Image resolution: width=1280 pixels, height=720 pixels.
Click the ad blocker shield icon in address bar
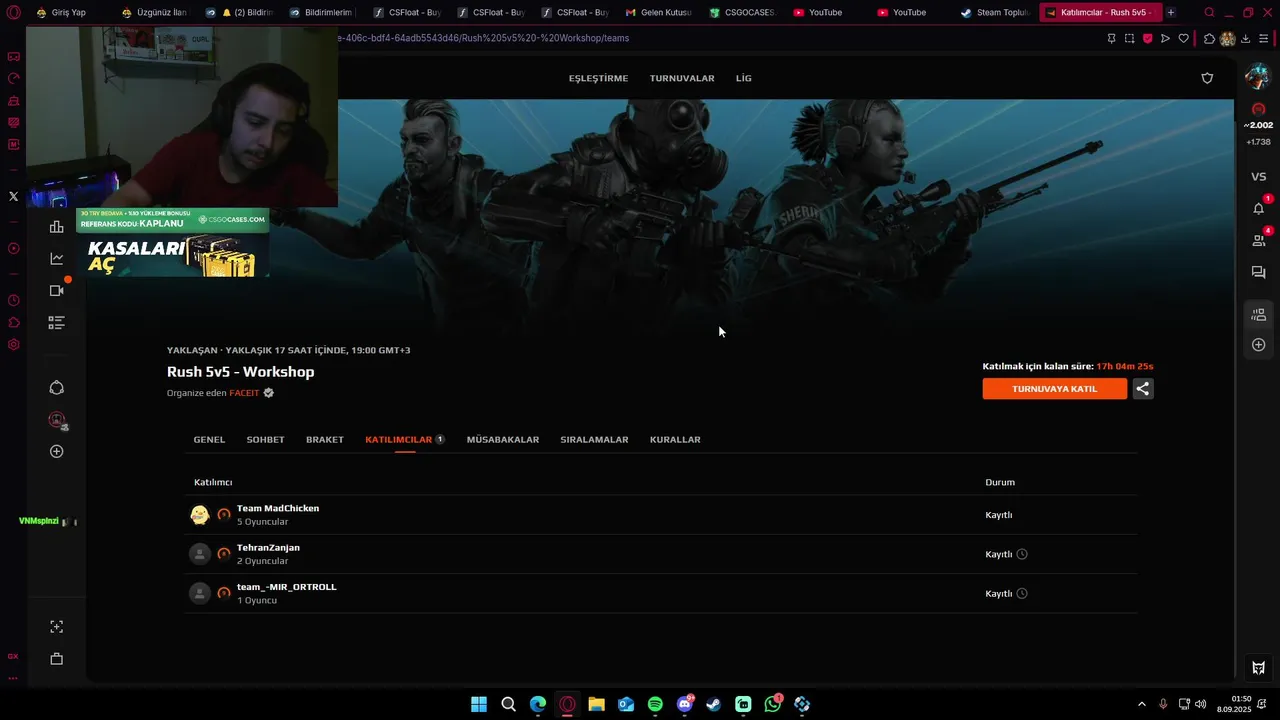click(1147, 38)
